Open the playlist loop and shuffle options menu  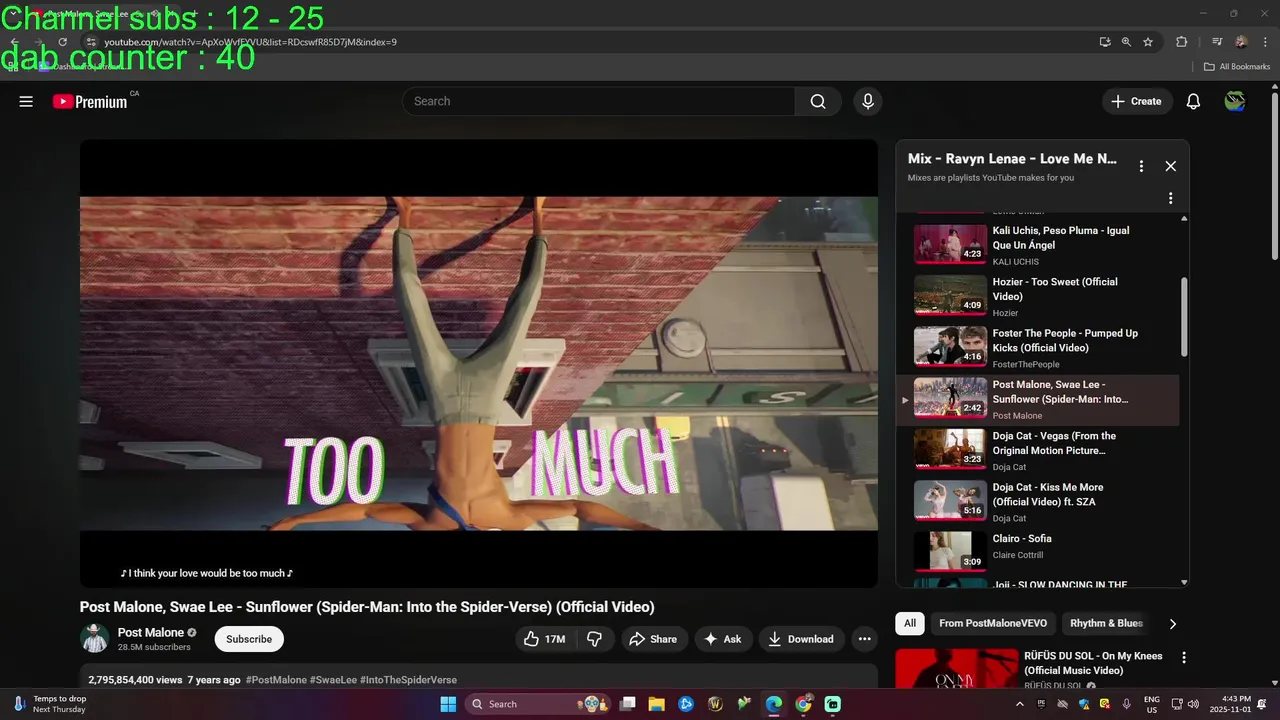1170,198
